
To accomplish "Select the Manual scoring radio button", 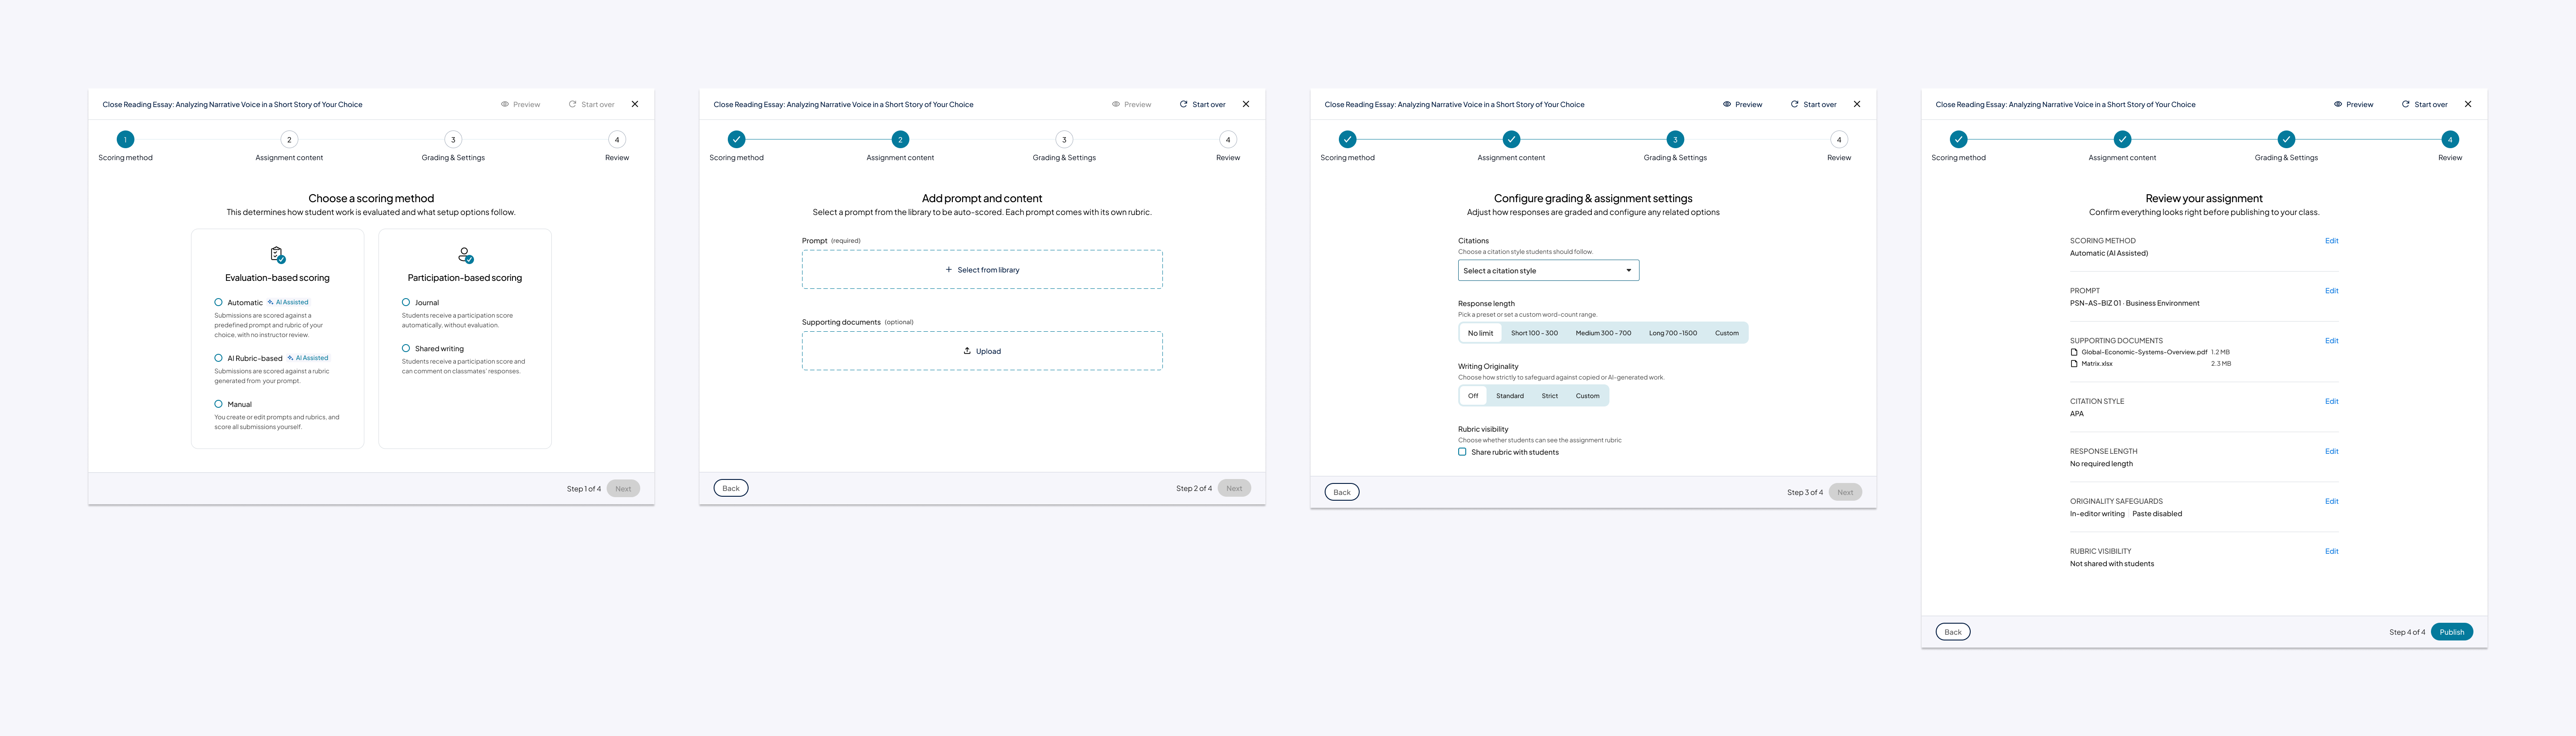I will click(x=218, y=404).
